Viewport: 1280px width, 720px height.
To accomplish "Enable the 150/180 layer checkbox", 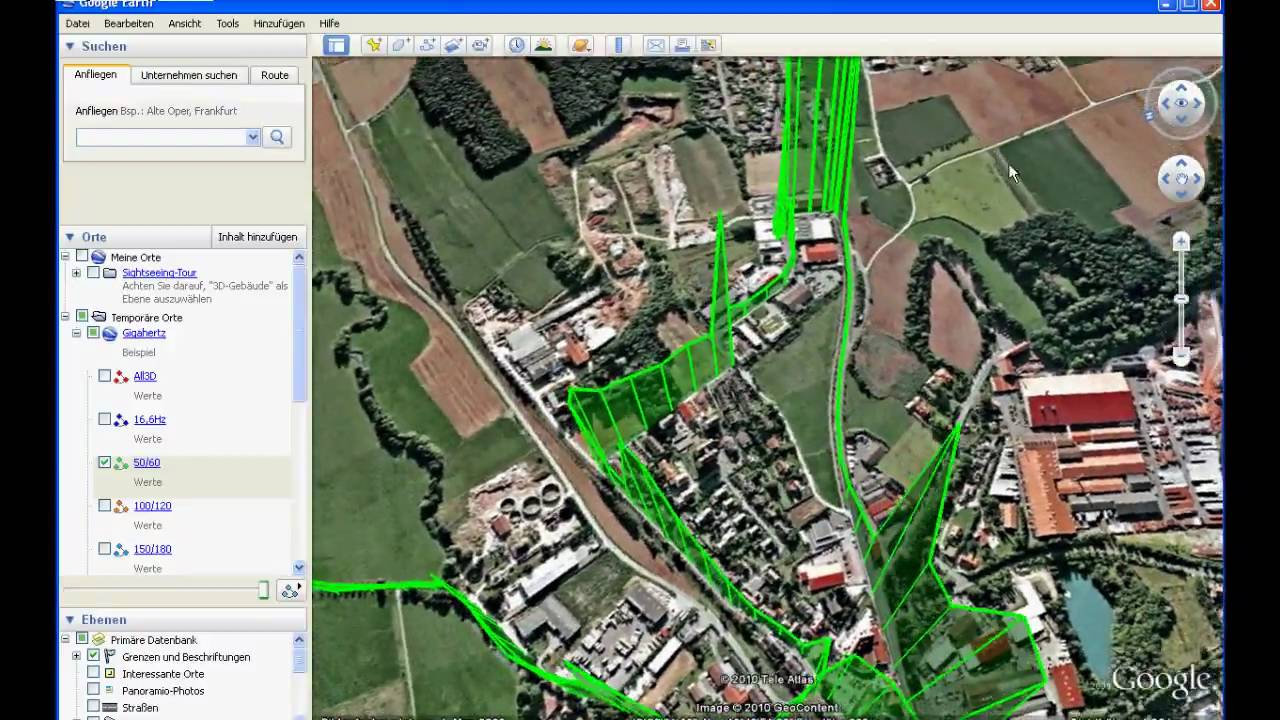I will (105, 549).
